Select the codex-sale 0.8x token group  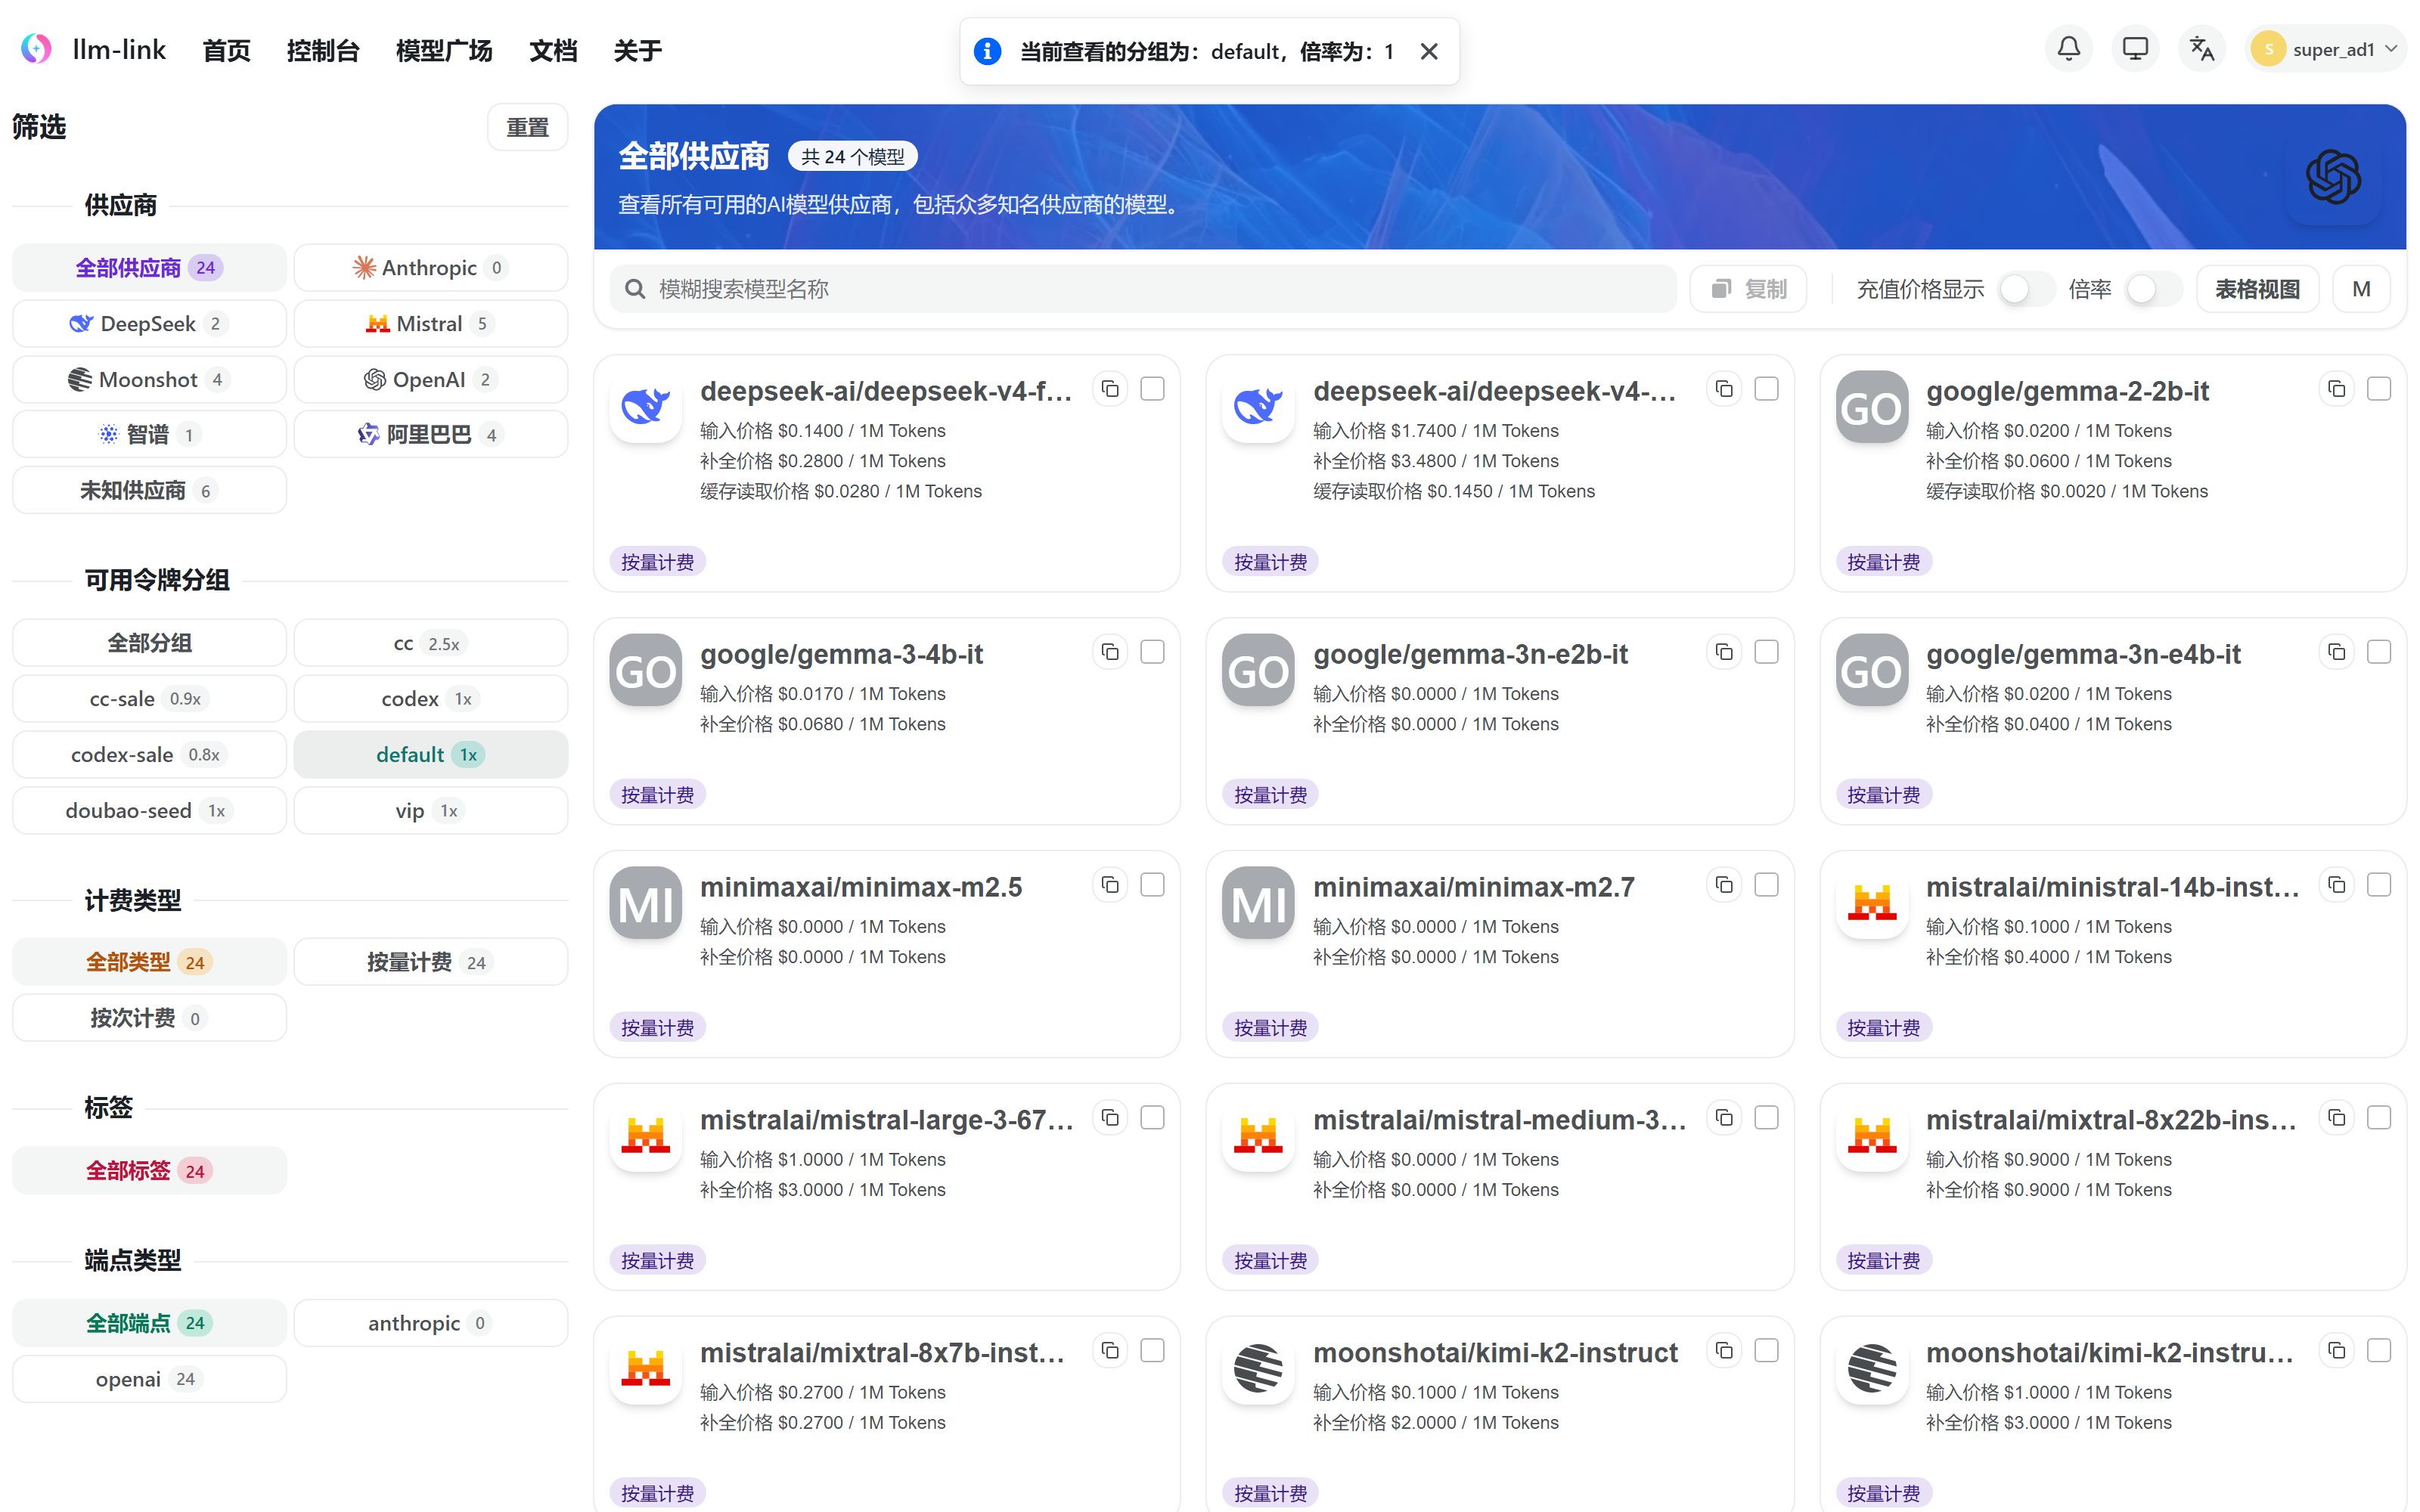[x=149, y=755]
